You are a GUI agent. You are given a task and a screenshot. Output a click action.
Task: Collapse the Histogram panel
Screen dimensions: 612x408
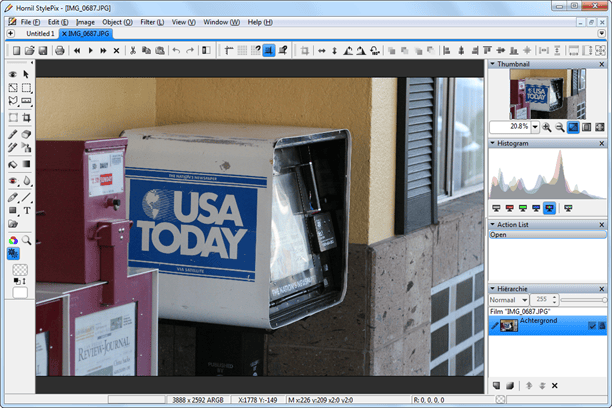coord(493,143)
